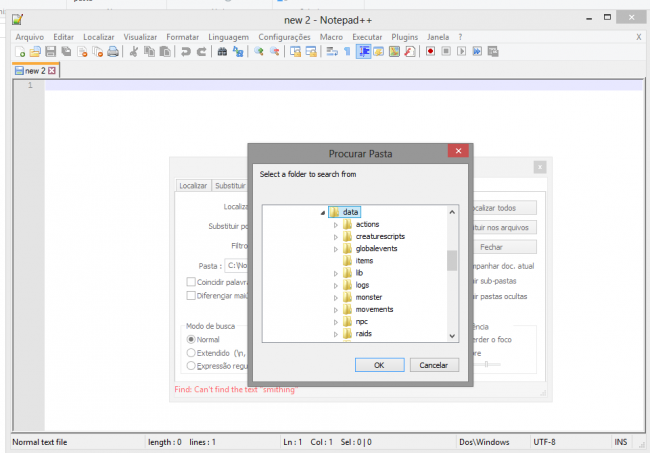Toggle word wrap from the toolbar
This screenshot has width=650, height=453.
point(332,51)
